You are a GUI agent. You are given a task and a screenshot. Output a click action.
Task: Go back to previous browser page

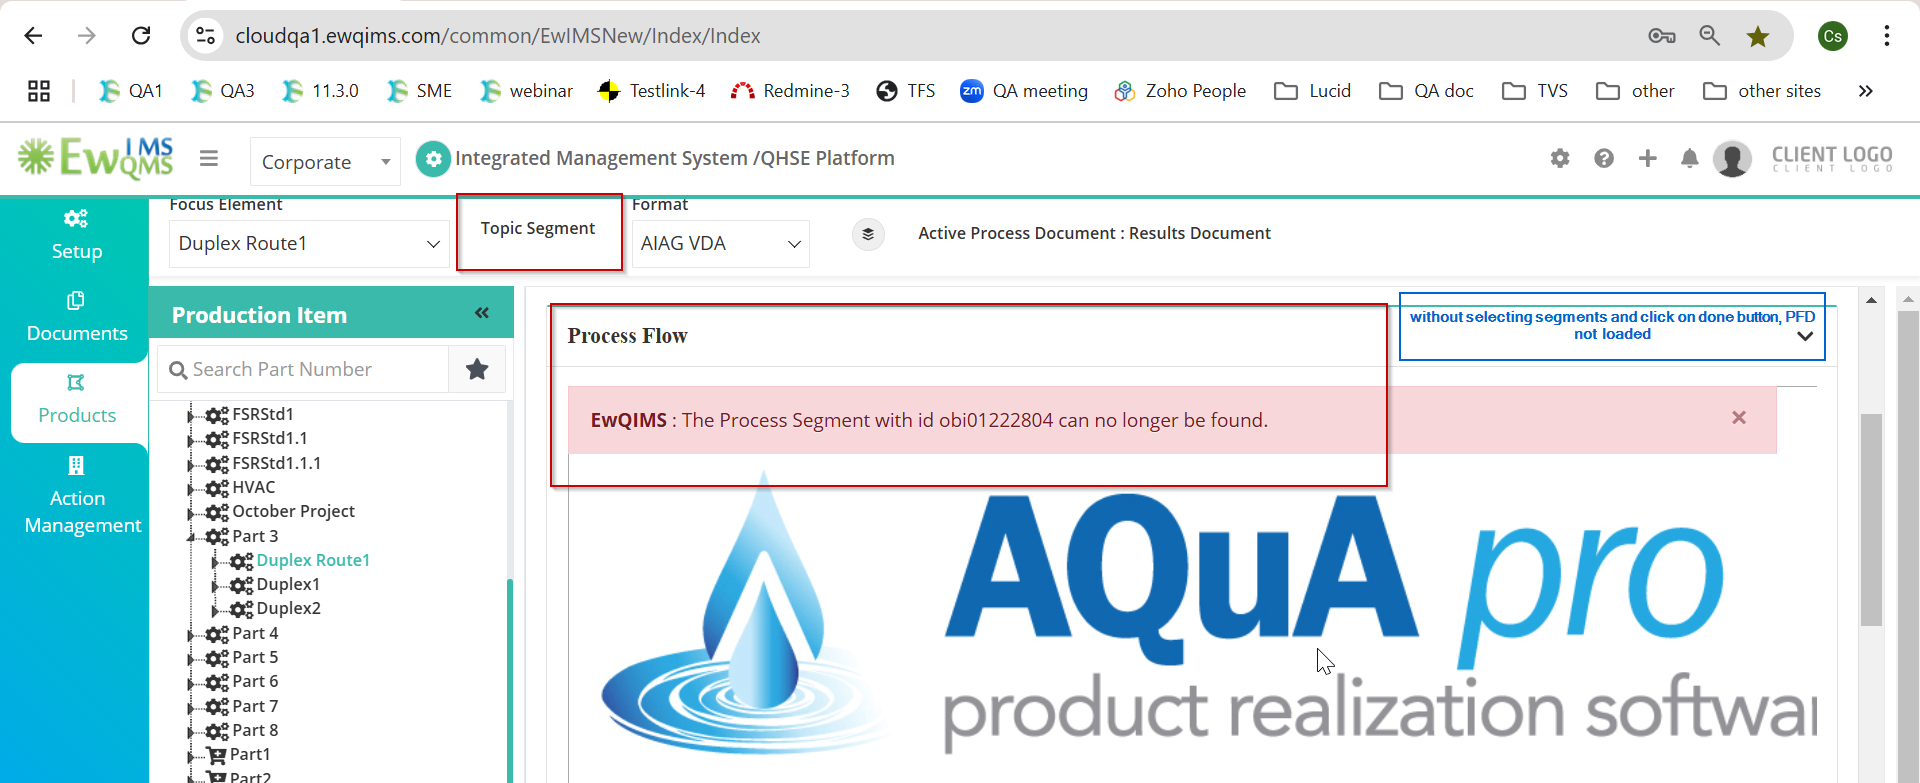pyautogui.click(x=33, y=36)
